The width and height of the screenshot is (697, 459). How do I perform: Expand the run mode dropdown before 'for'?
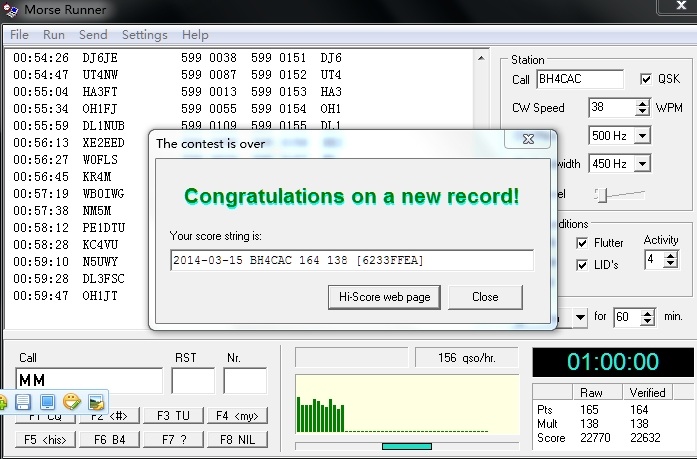[580, 317]
